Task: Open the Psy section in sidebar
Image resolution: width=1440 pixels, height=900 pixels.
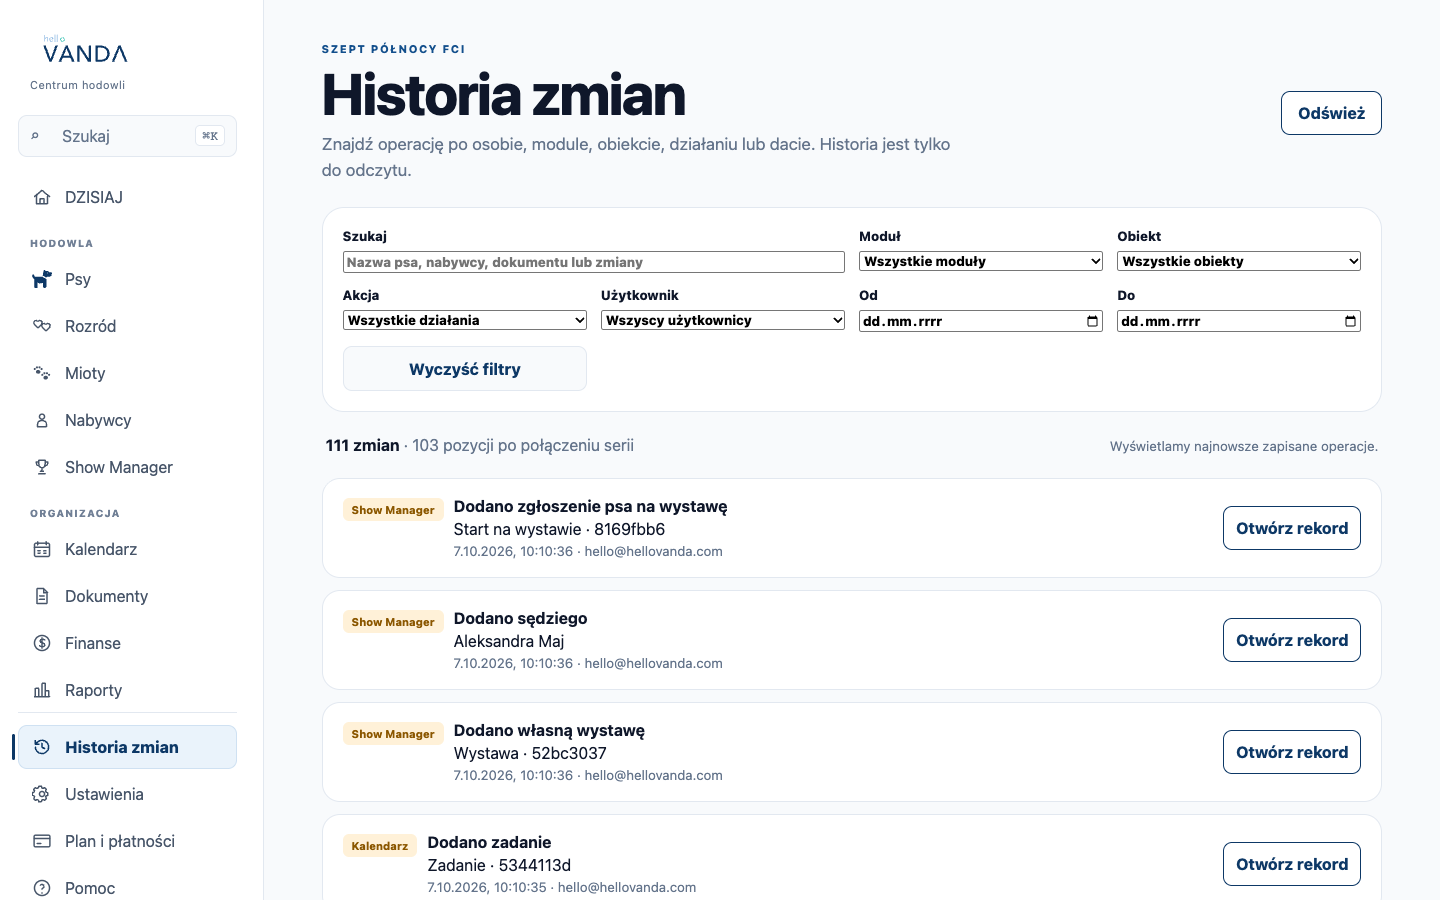Action: click(x=127, y=279)
